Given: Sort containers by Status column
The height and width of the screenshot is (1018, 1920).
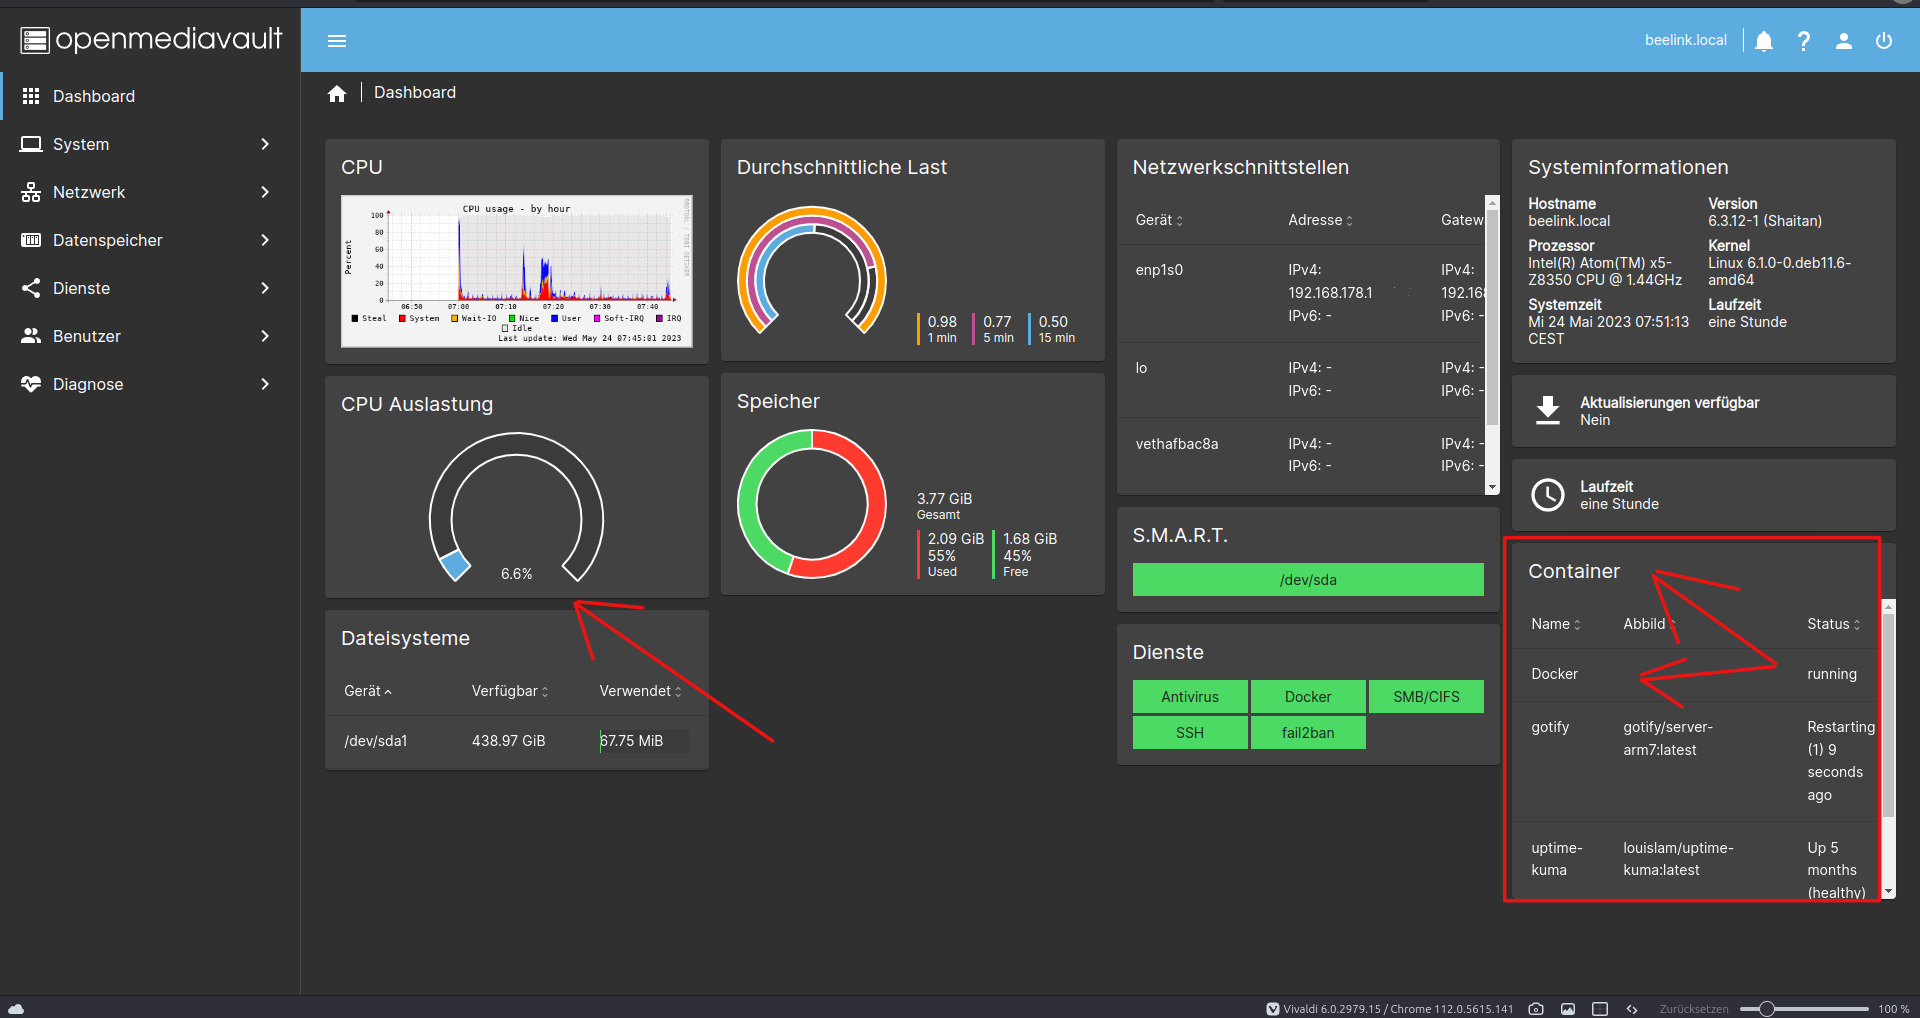Looking at the screenshot, I should (1834, 624).
